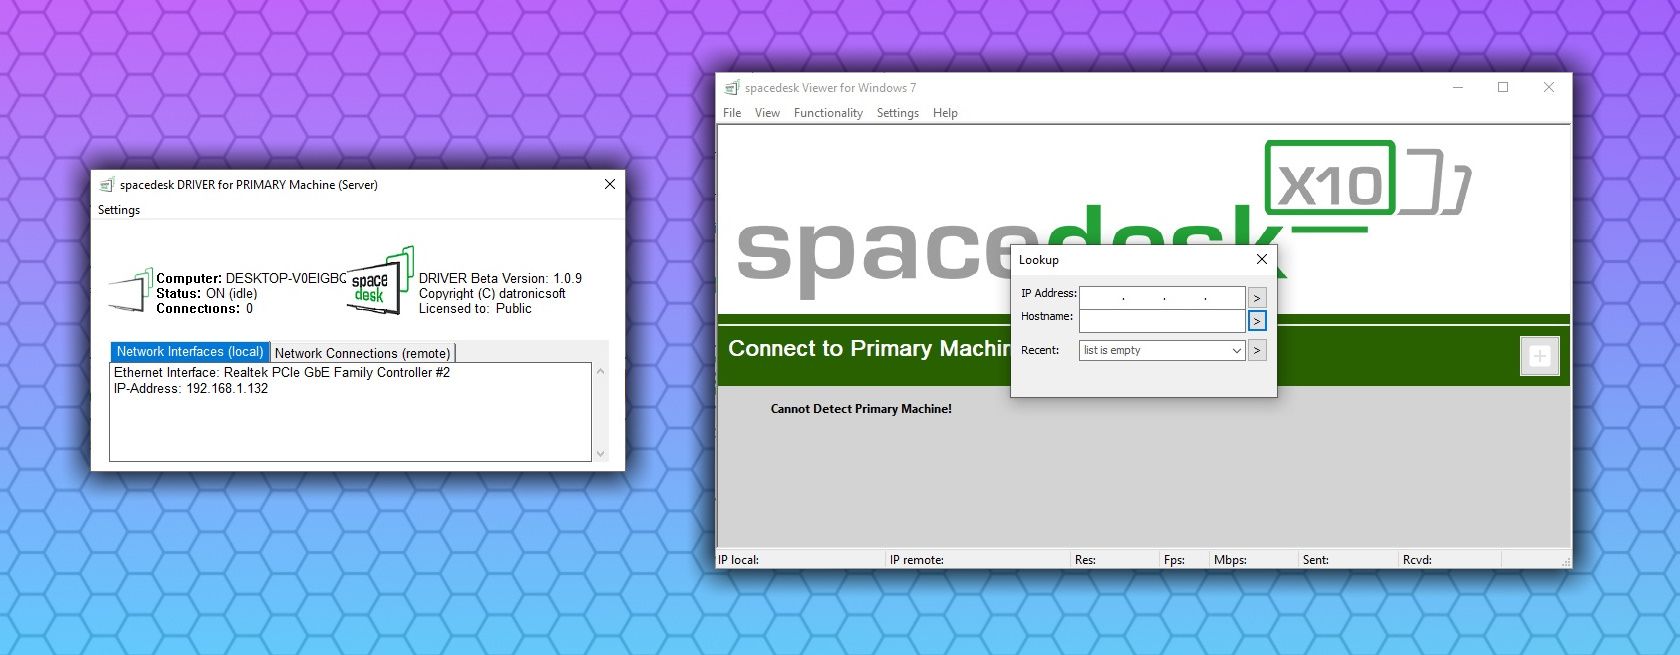Click the X10 logo in Viewer window
Viewport: 1680px width, 655px height.
(x=1330, y=178)
